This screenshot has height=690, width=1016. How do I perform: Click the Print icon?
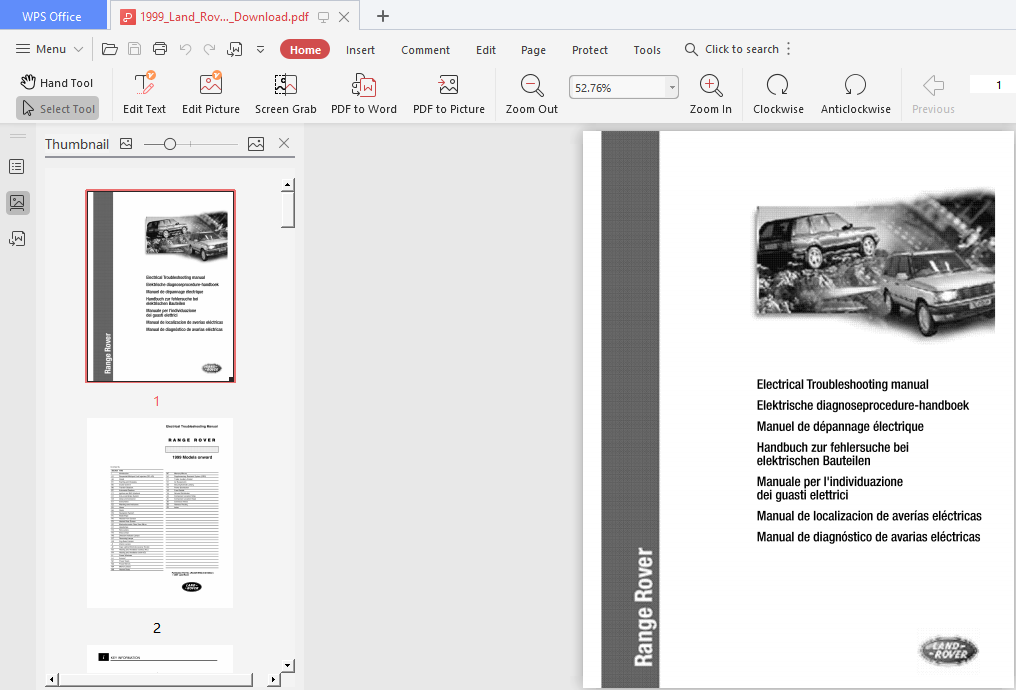coord(159,49)
